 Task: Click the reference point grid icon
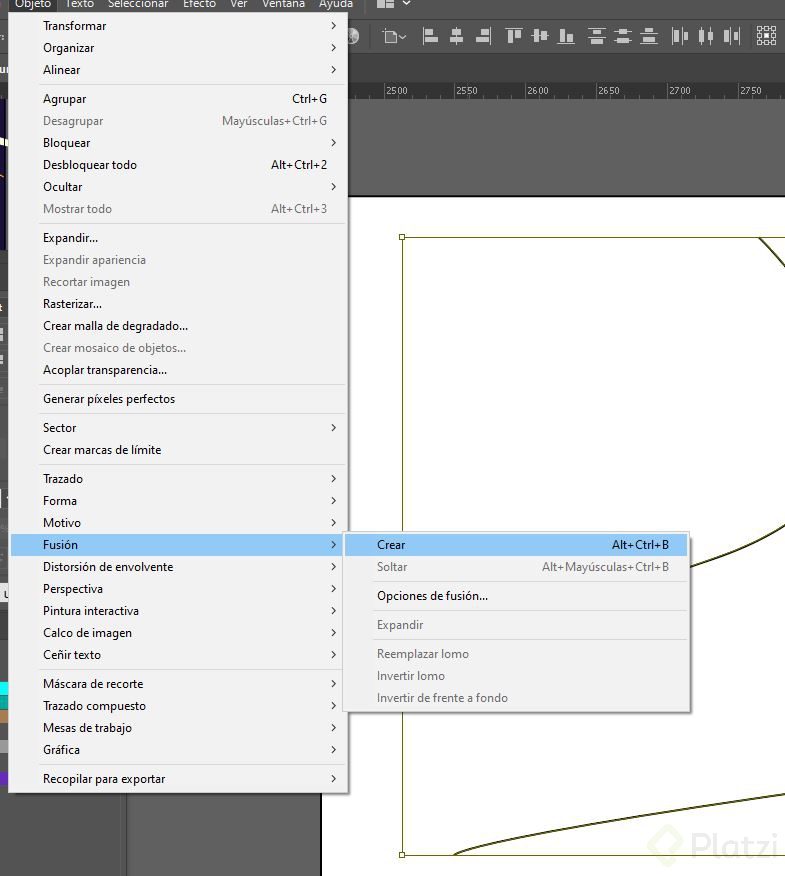[766, 36]
